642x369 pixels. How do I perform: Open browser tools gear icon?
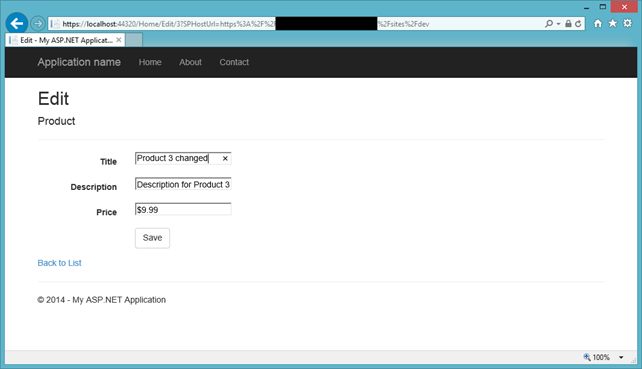(627, 23)
